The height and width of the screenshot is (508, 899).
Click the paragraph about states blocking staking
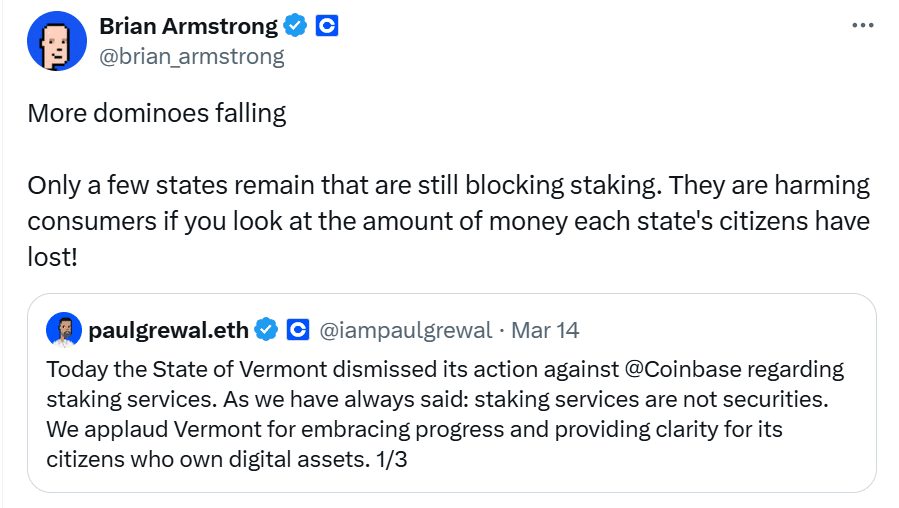448,219
